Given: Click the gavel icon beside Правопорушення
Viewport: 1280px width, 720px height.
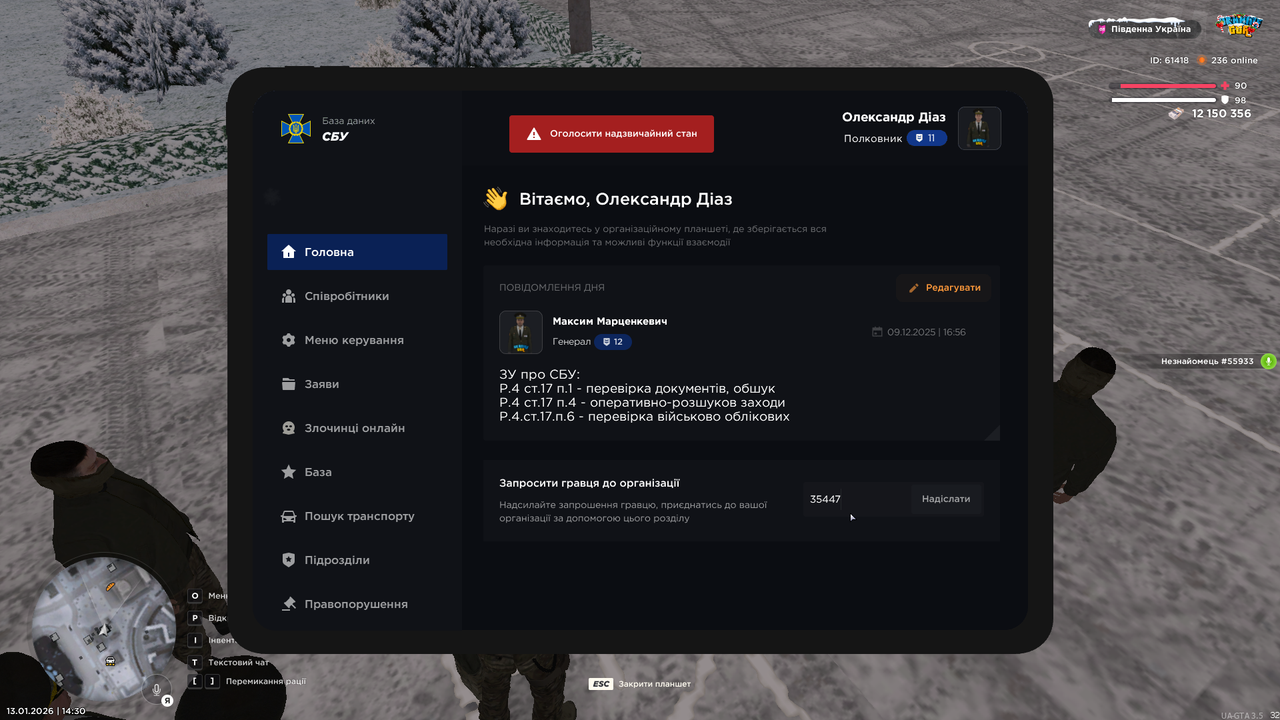Looking at the screenshot, I should (288, 604).
